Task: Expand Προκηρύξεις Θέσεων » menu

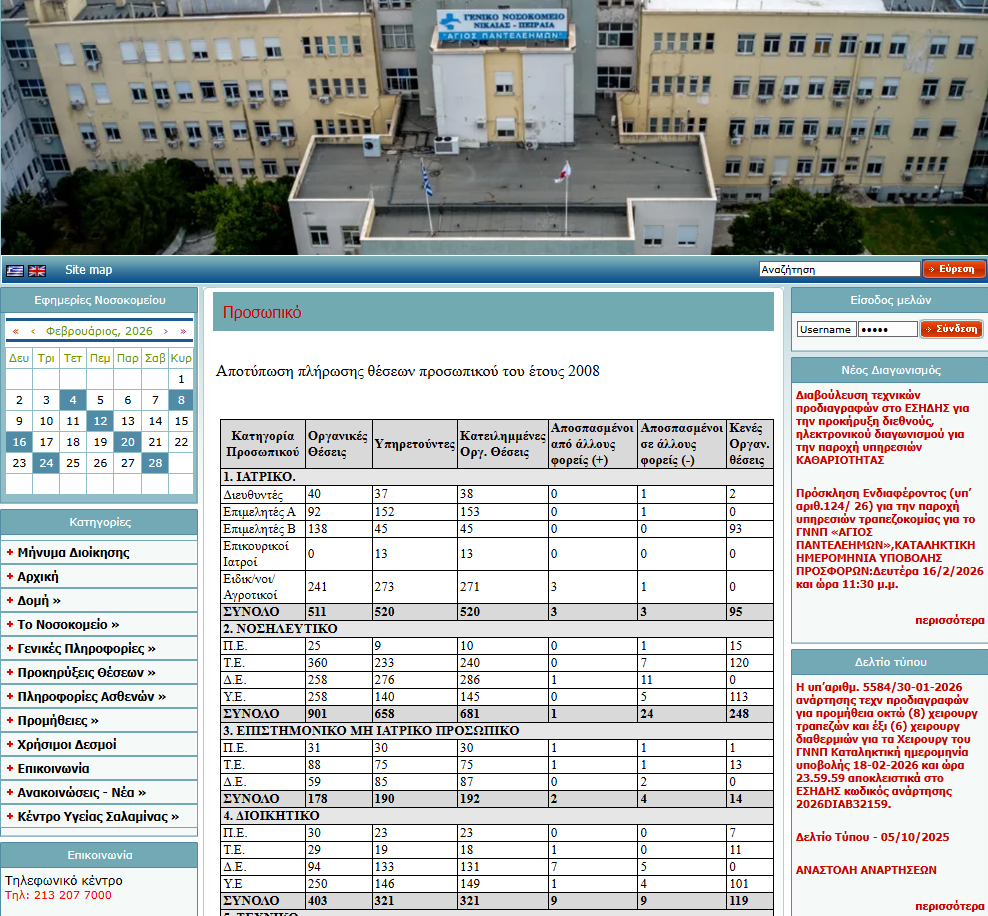Action: pos(86,672)
